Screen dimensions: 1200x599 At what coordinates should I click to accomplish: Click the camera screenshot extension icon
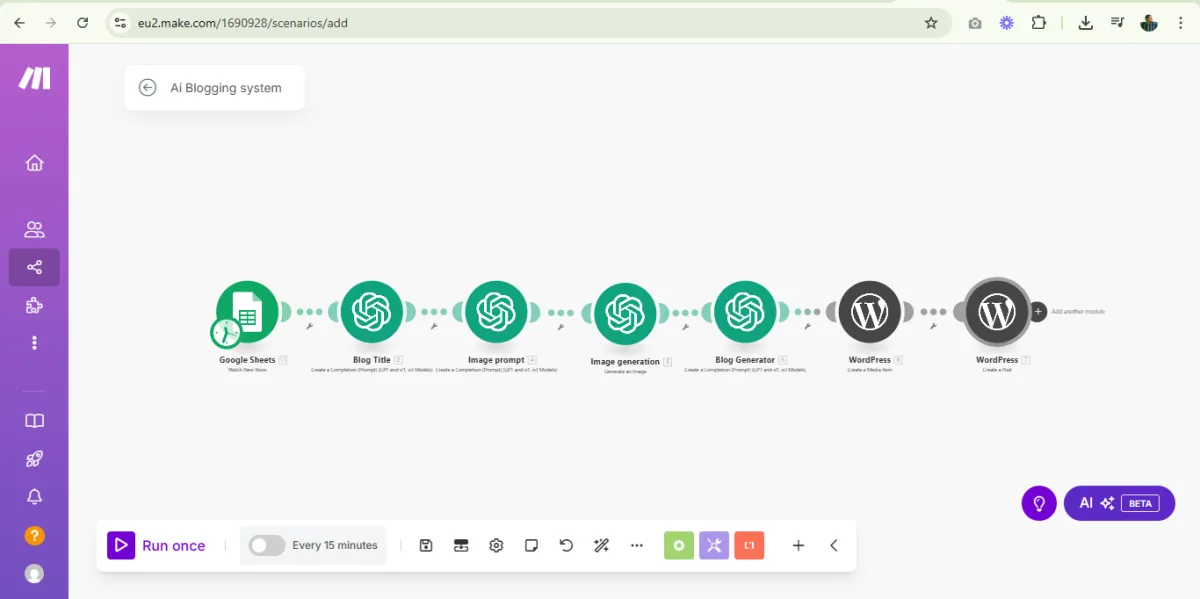click(975, 22)
